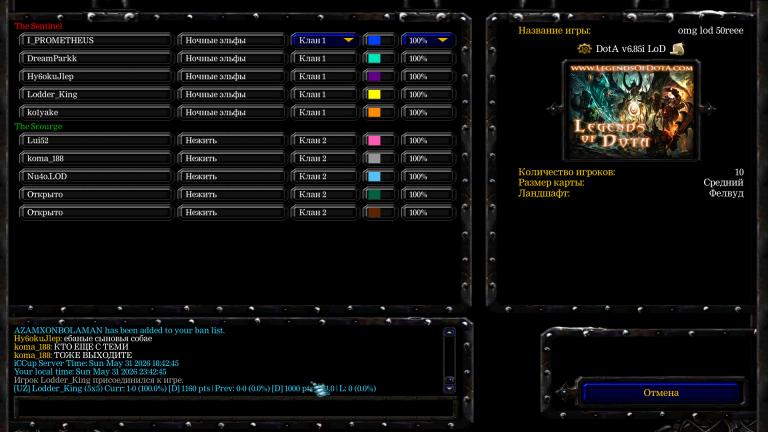Image resolution: width=768 pixels, height=432 pixels.
Task: Click the Клан 1 team field for Lodder_King
Action: point(324,94)
